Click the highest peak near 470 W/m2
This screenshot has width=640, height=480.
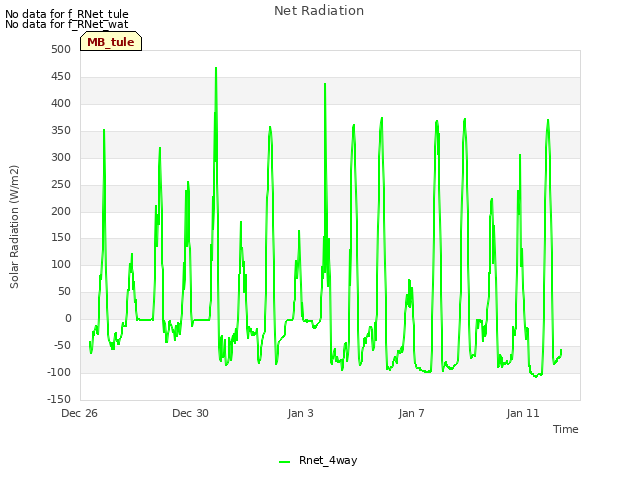(x=216, y=68)
